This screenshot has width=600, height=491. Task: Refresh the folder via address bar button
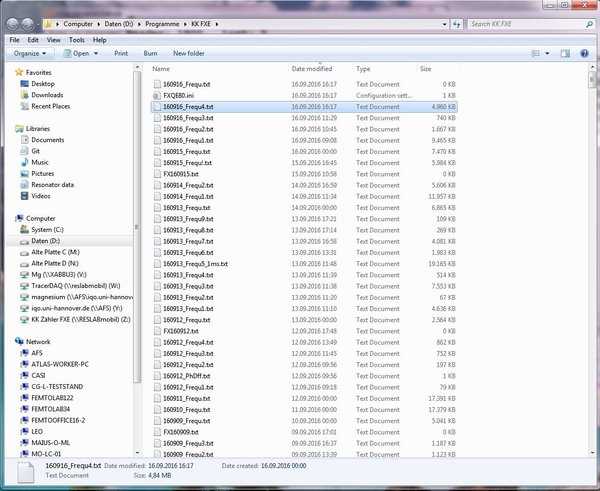[456, 24]
